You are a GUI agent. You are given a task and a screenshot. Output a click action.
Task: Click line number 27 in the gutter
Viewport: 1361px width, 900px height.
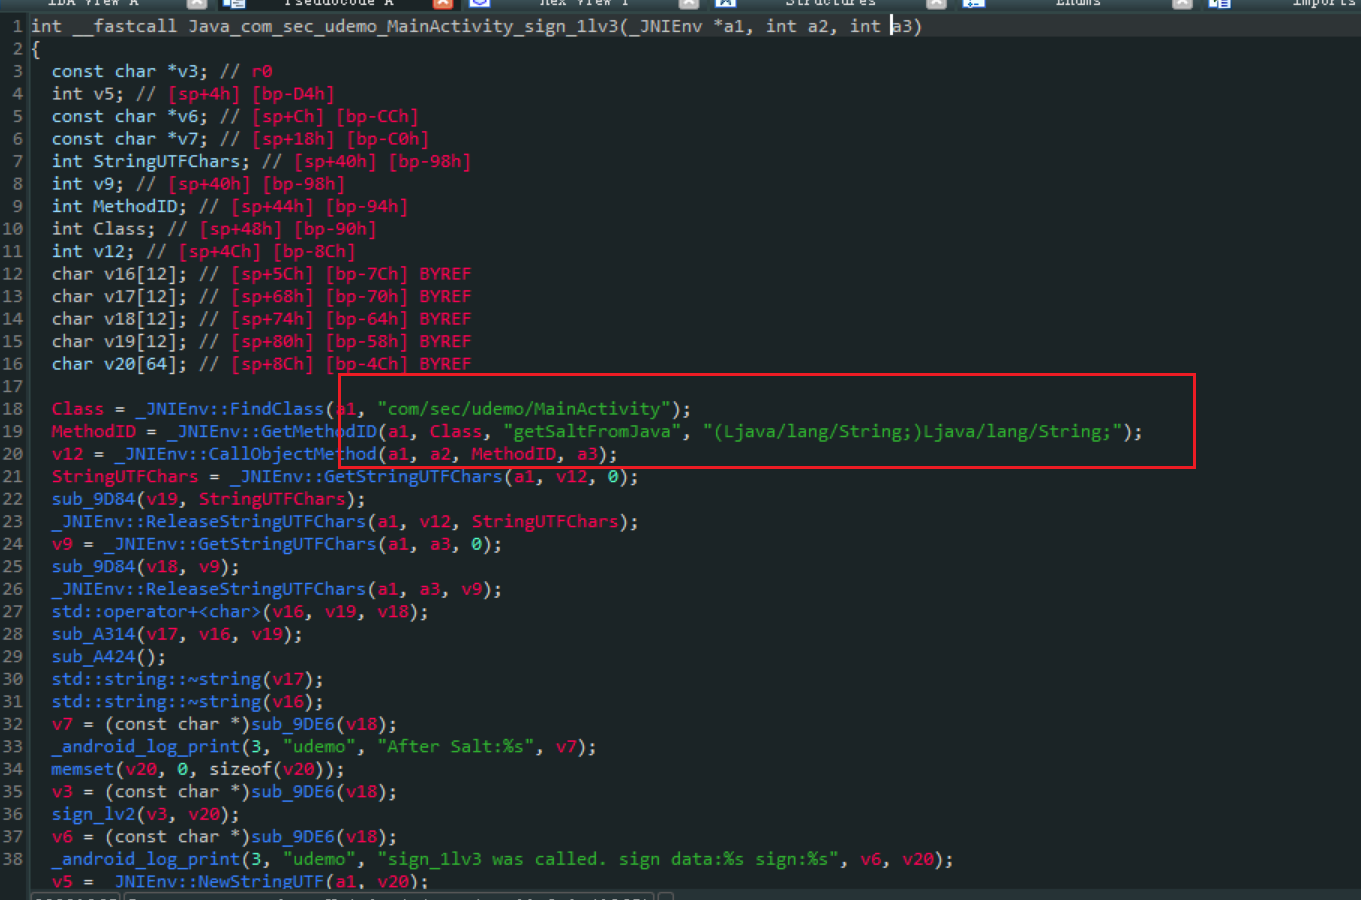(13, 612)
